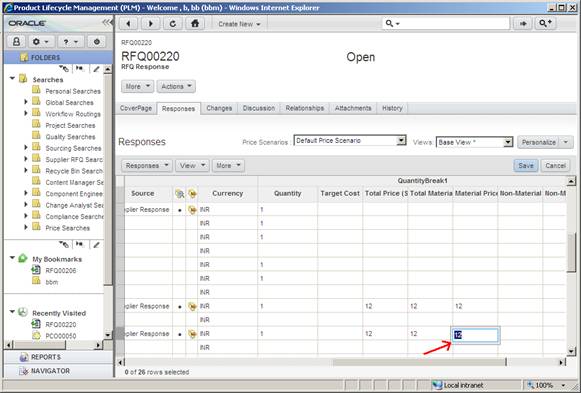Screen dimensions: 581x393
Task: Click the table's vertical scrollbar thumb
Action: [x=571, y=253]
